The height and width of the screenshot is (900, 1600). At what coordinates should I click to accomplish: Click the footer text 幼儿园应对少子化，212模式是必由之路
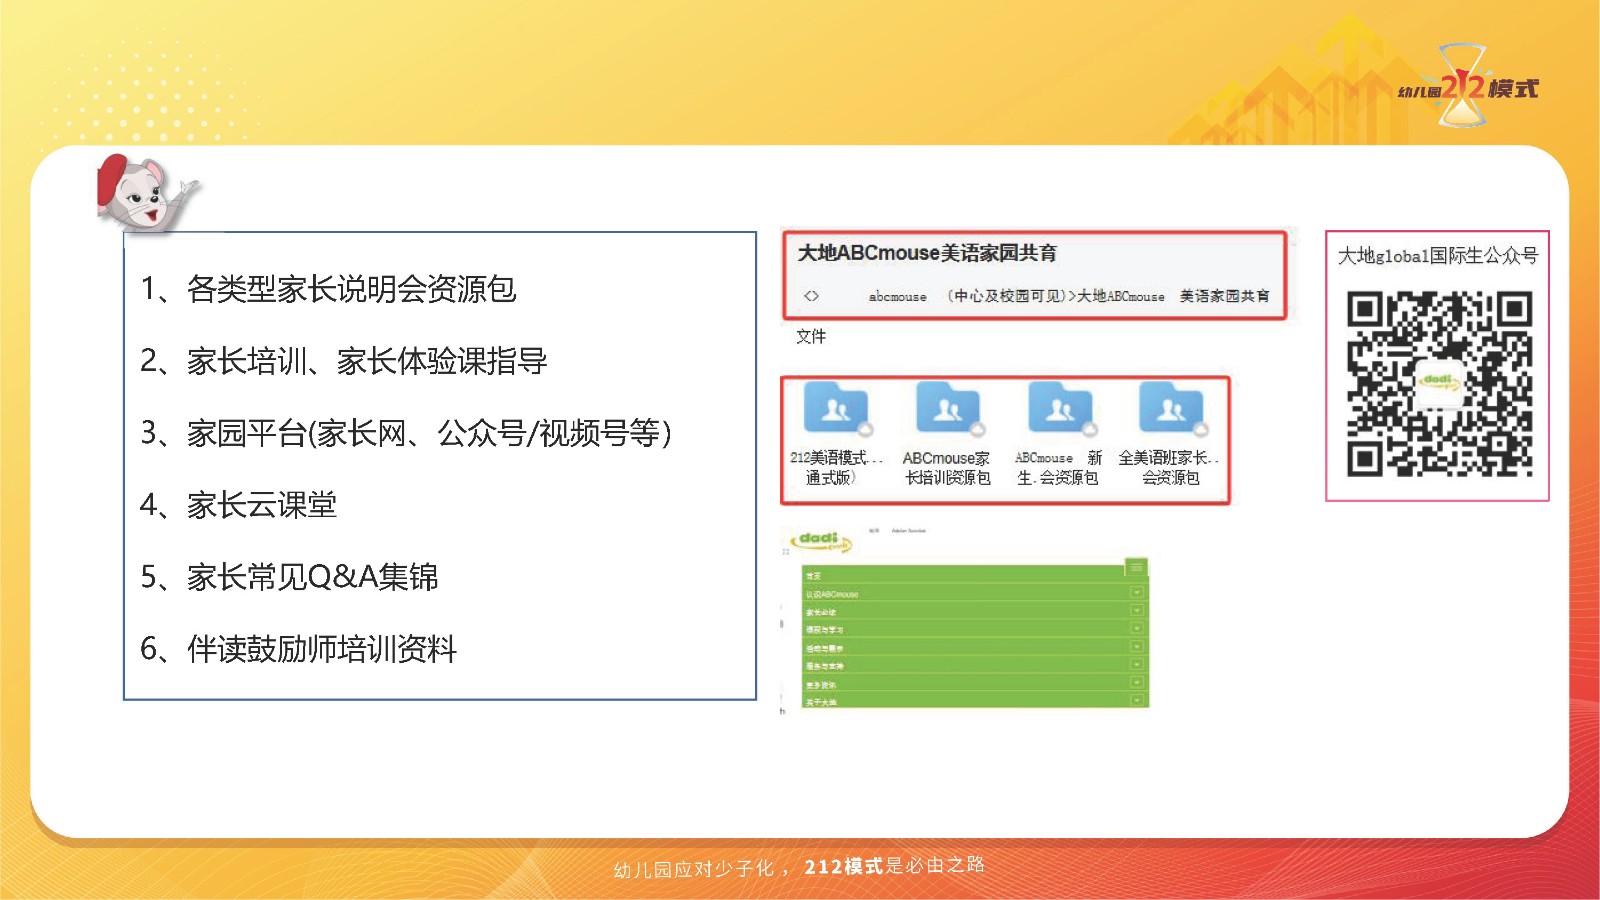(x=799, y=867)
